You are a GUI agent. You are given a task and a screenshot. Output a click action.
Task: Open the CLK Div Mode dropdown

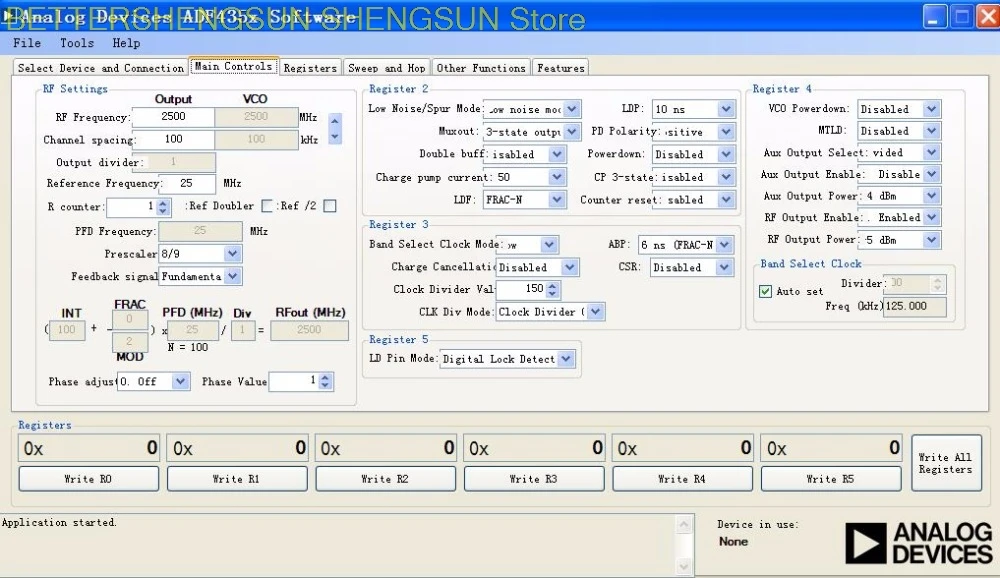pyautogui.click(x=596, y=312)
